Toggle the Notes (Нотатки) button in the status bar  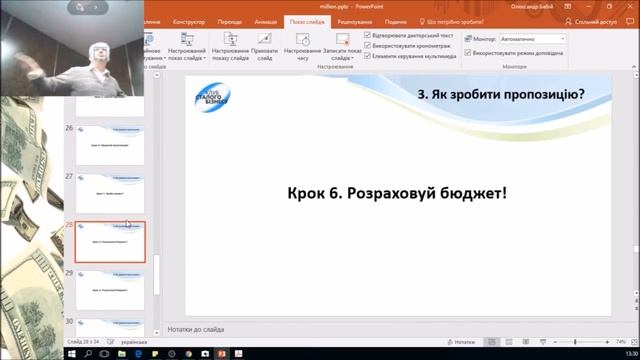coord(461,342)
